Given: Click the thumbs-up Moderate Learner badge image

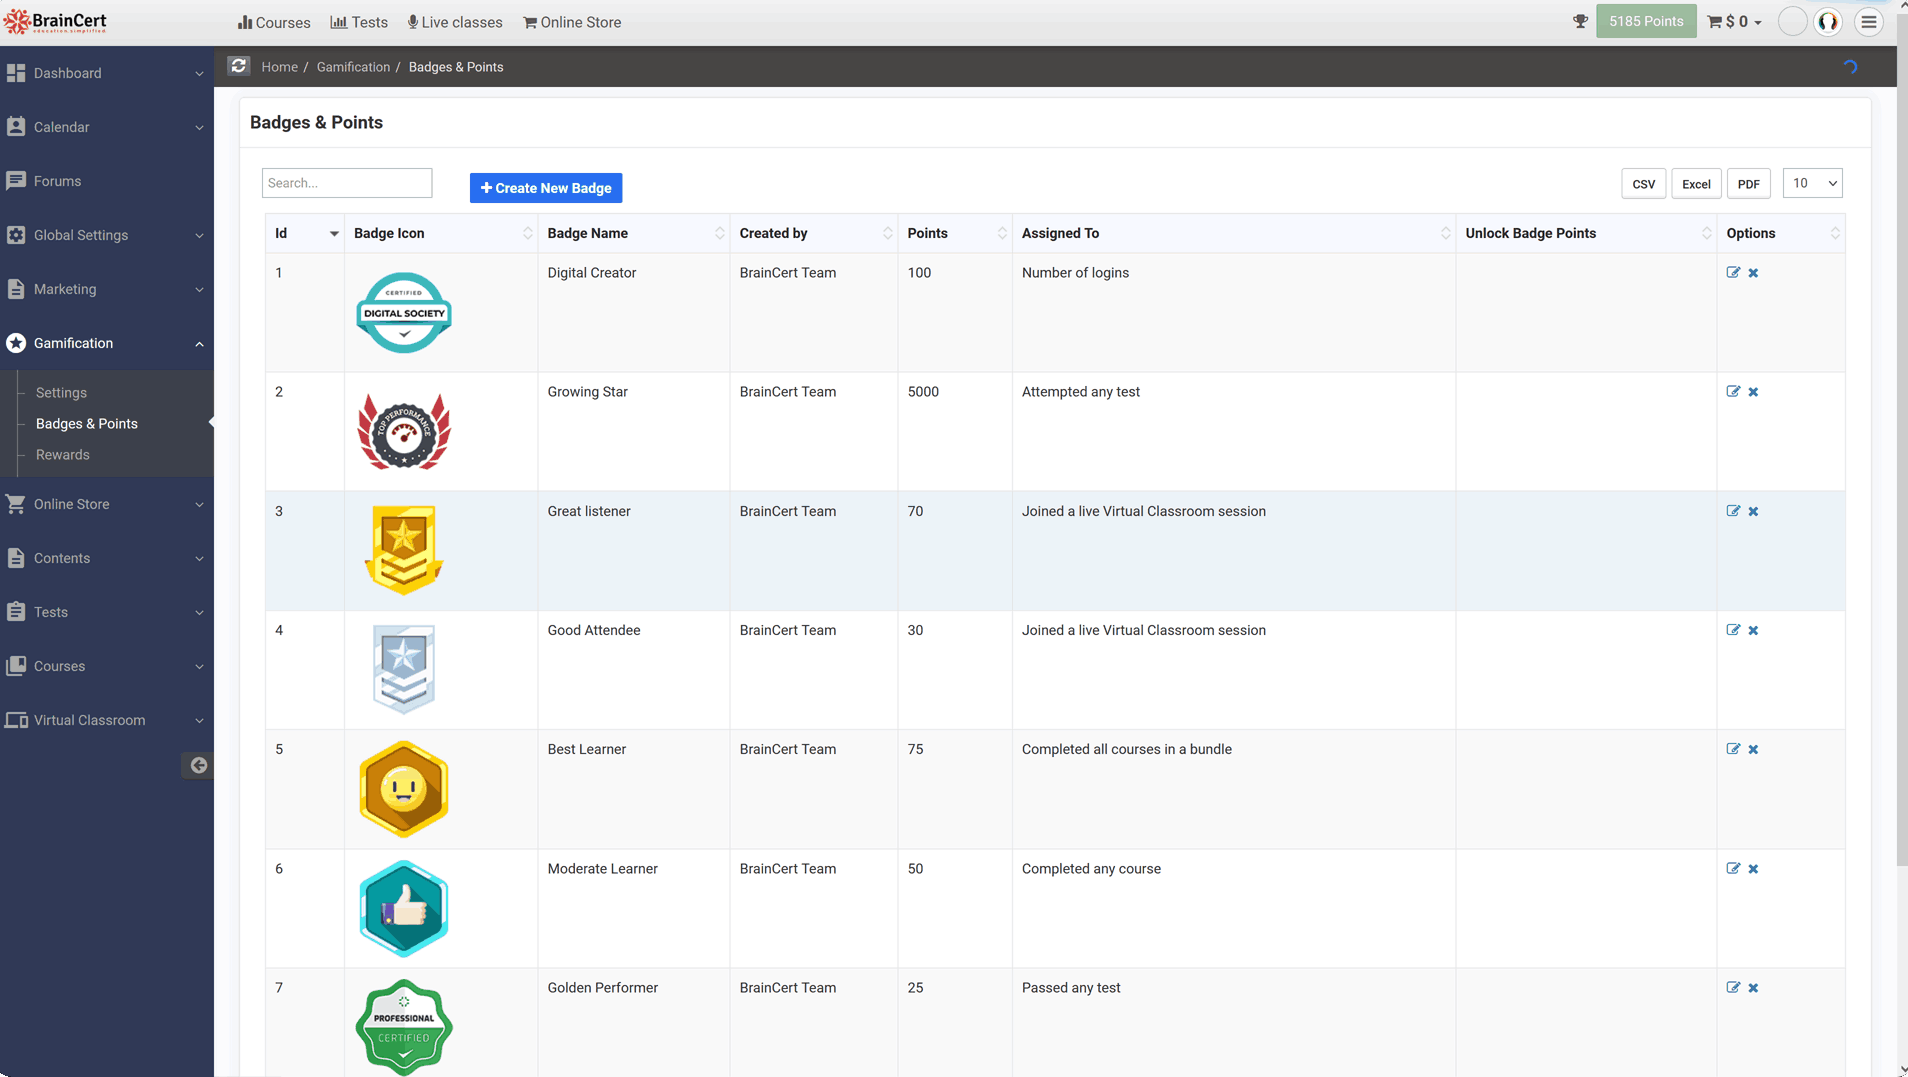Looking at the screenshot, I should (404, 908).
